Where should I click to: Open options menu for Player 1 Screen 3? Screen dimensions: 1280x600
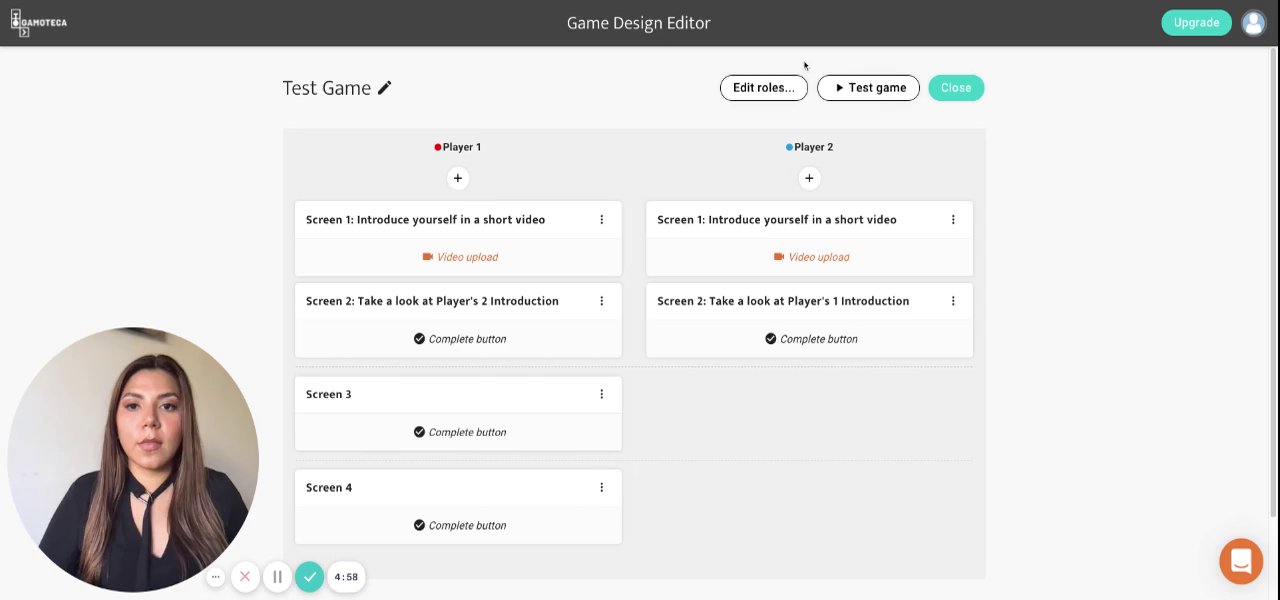[x=601, y=394]
